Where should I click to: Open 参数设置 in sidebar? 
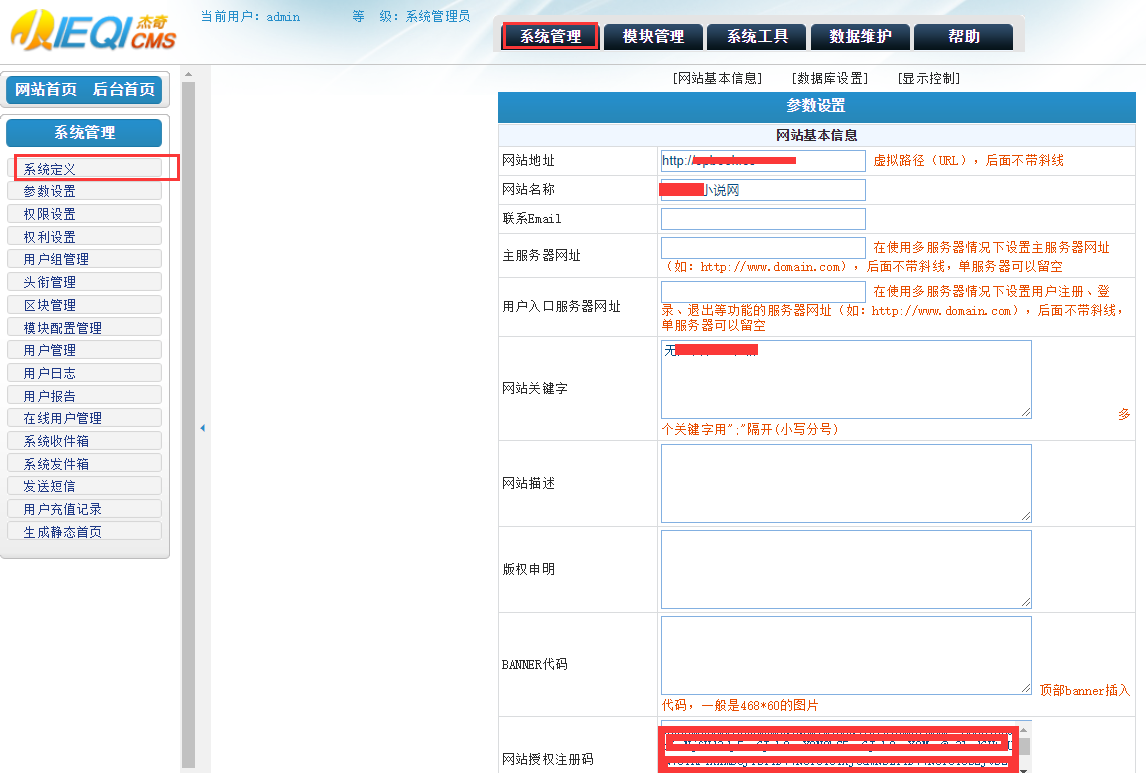[x=84, y=191]
